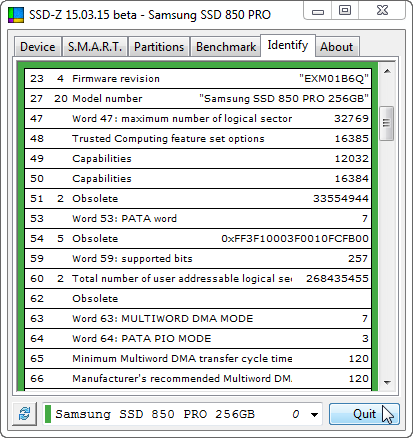Click the Word 59: supported bits row
The width and height of the screenshot is (413, 438).
(x=198, y=259)
